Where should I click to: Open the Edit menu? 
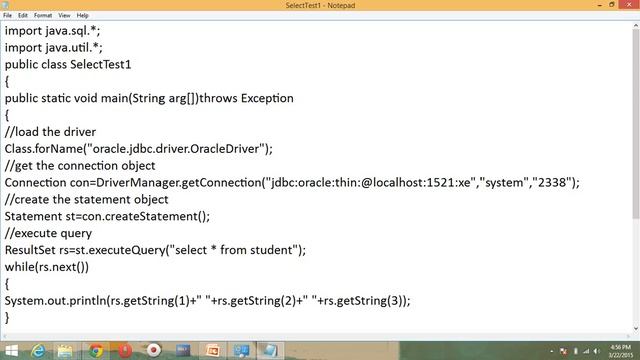pos(23,16)
